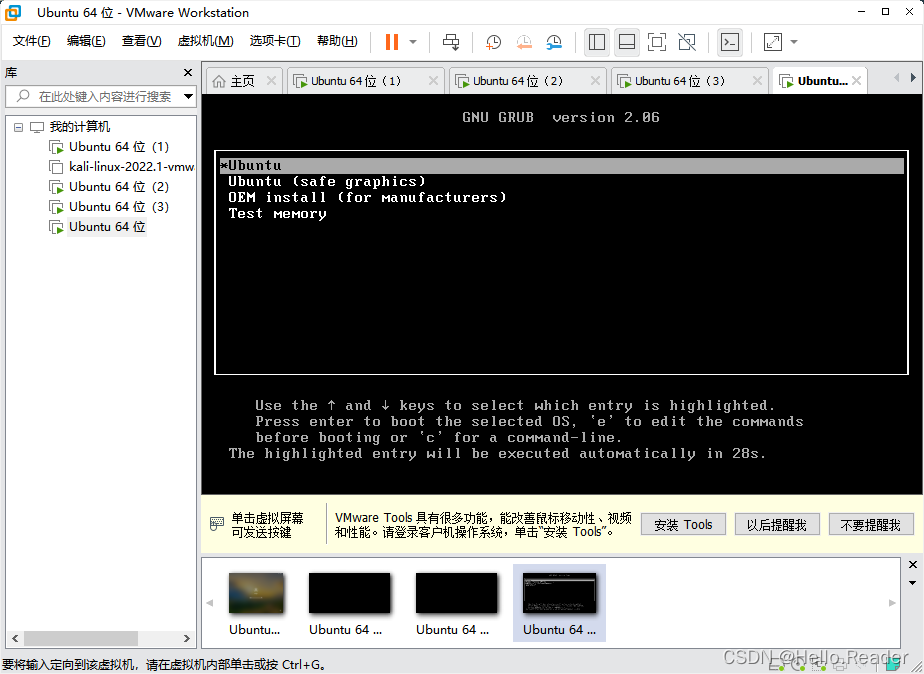This screenshot has width=924, height=674.
Task: Open the thumbnail bar options dropdown
Action: coord(913,583)
